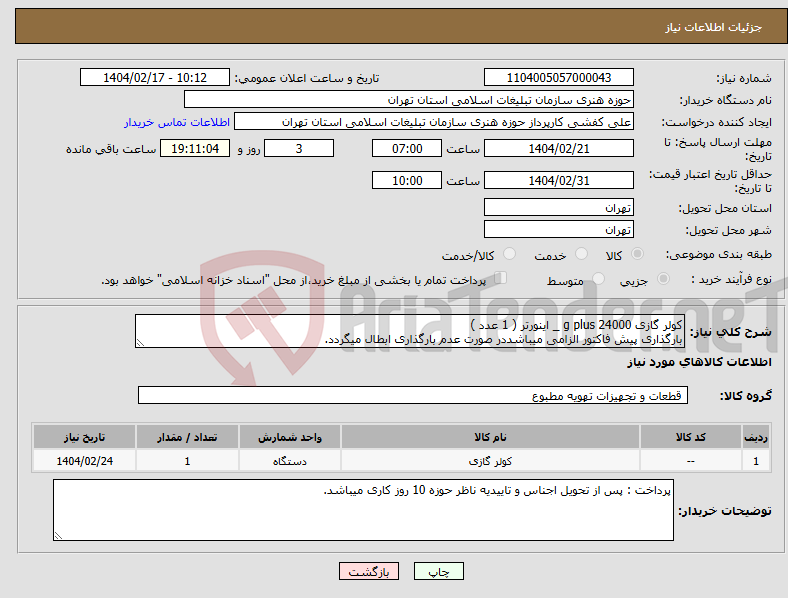Click the general description text area
The height and width of the screenshot is (598, 788).
click(x=410, y=331)
